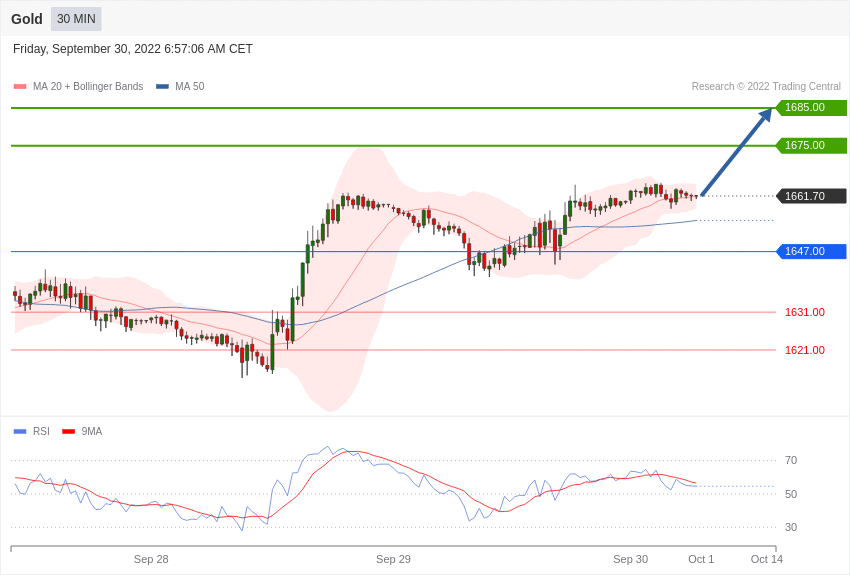Click the chart date and time text
Image resolution: width=850 pixels, height=576 pixels.
click(x=133, y=49)
